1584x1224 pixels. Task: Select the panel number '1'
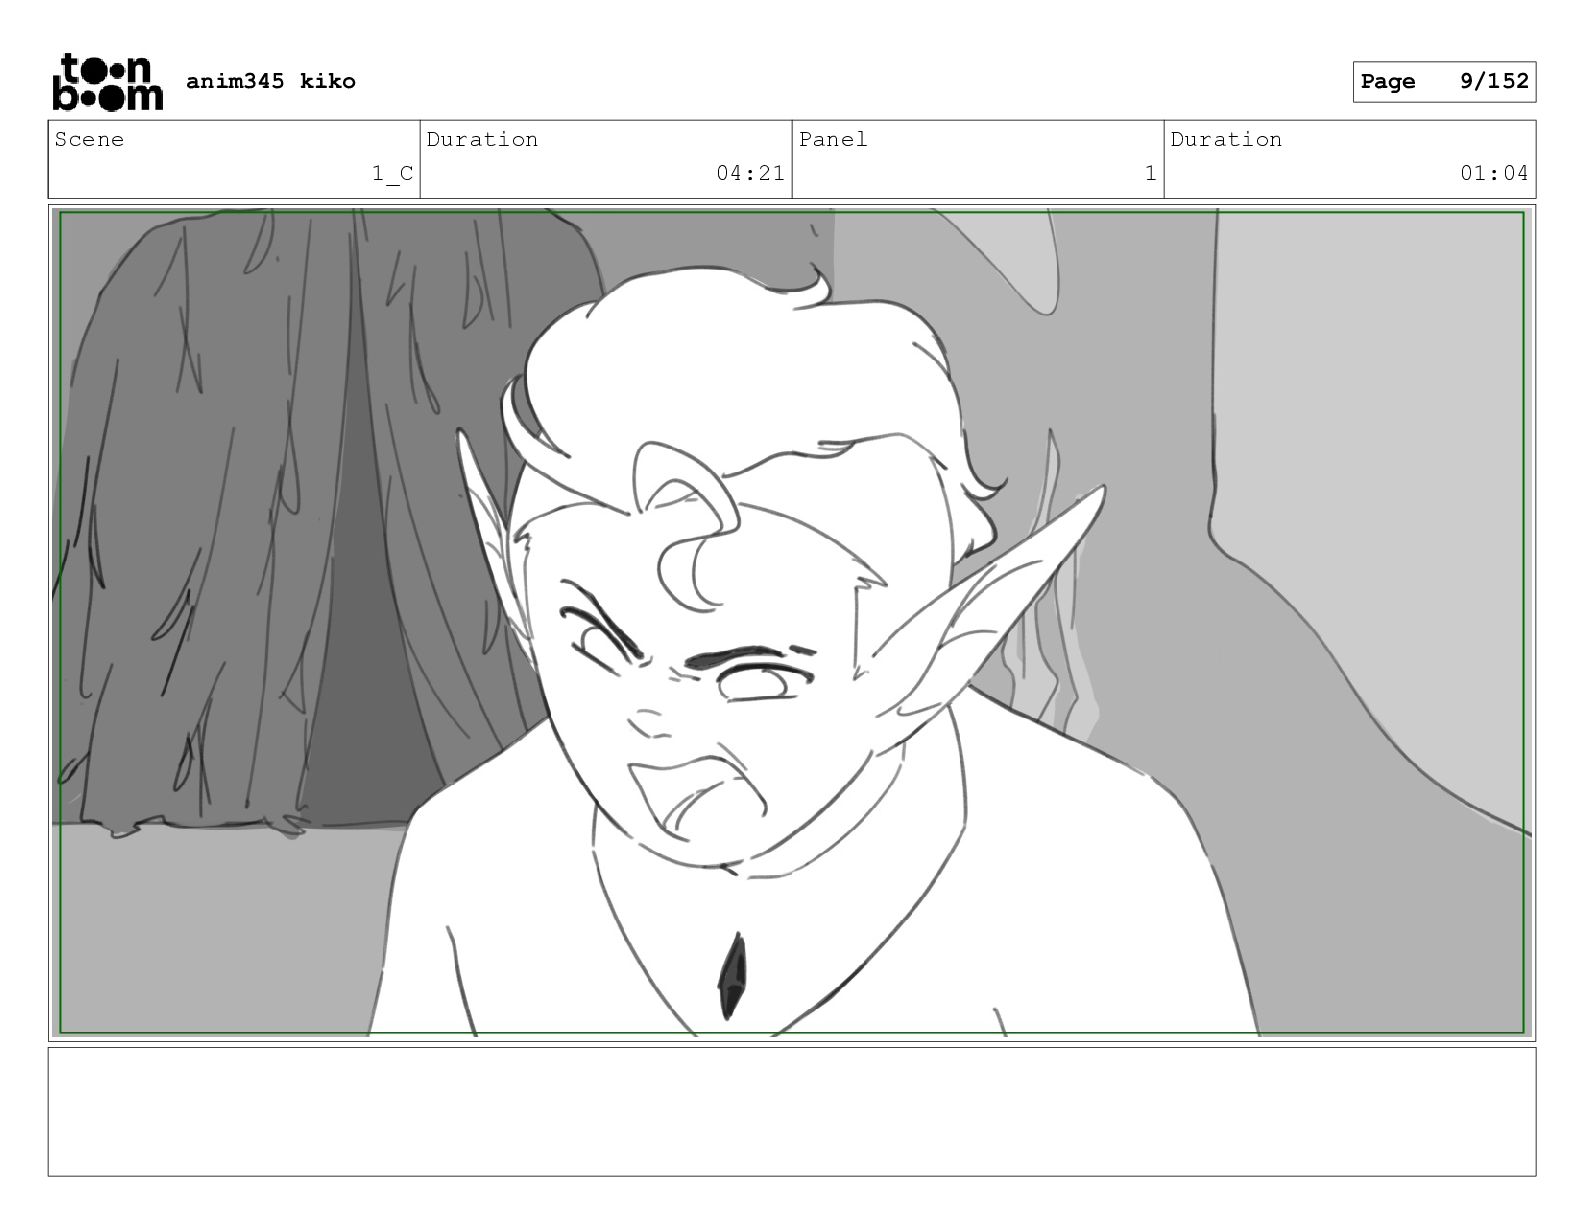[x=1151, y=173]
